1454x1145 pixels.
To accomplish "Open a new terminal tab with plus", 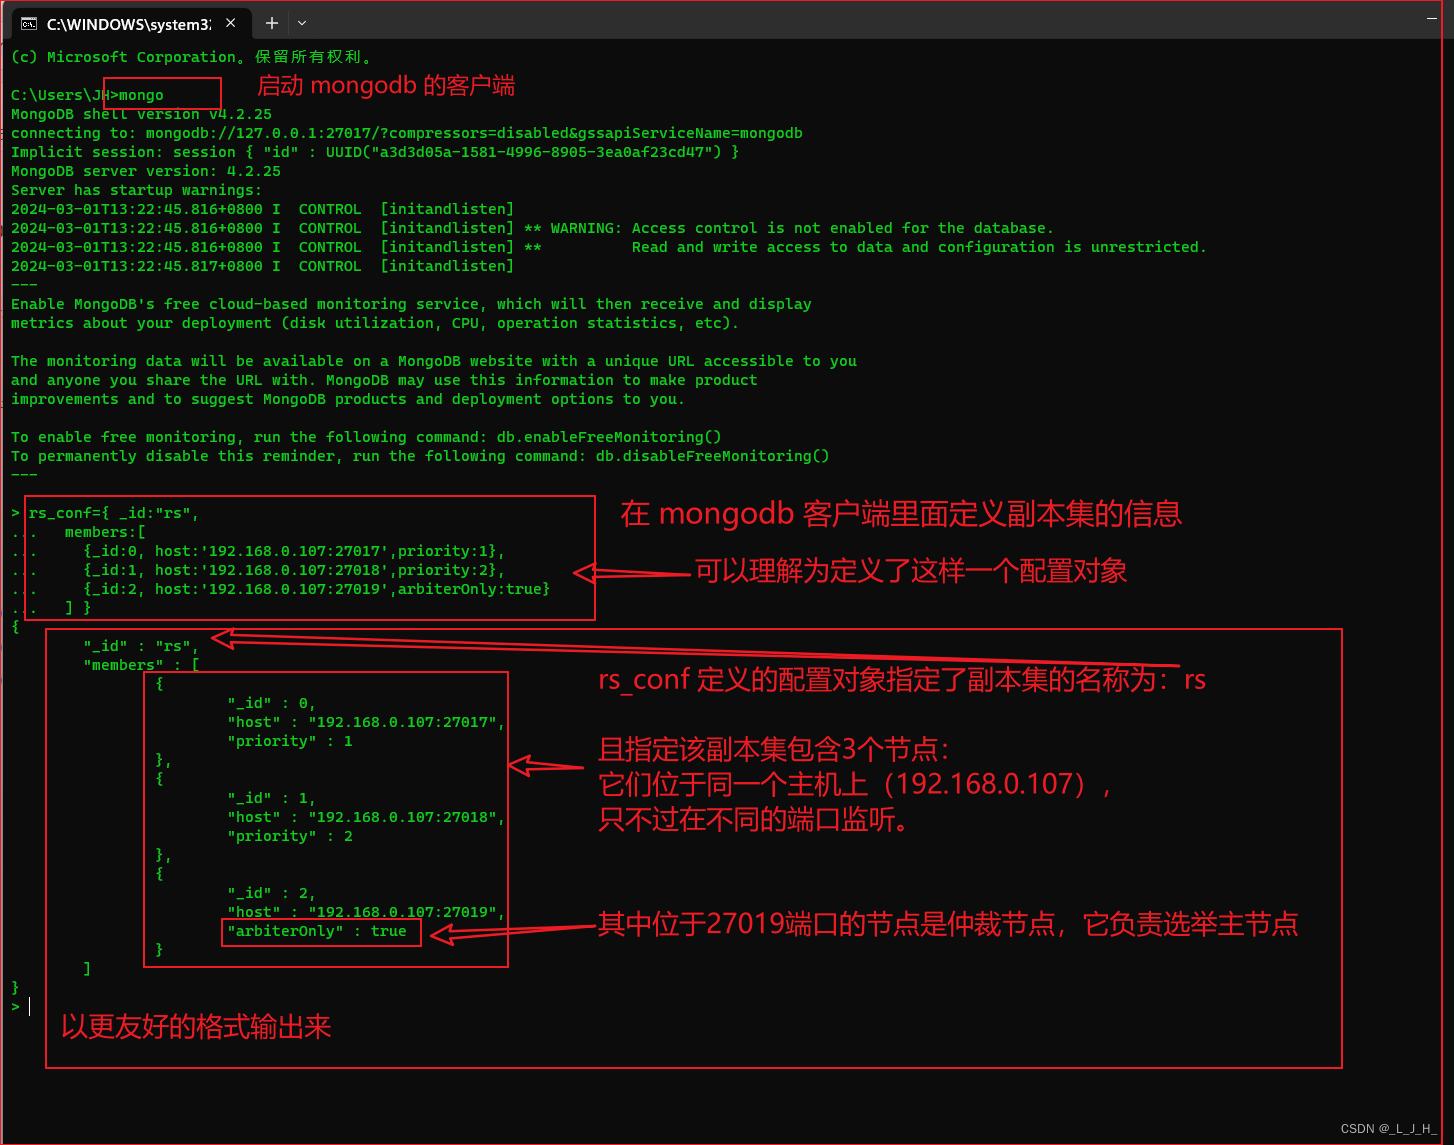I will [272, 23].
